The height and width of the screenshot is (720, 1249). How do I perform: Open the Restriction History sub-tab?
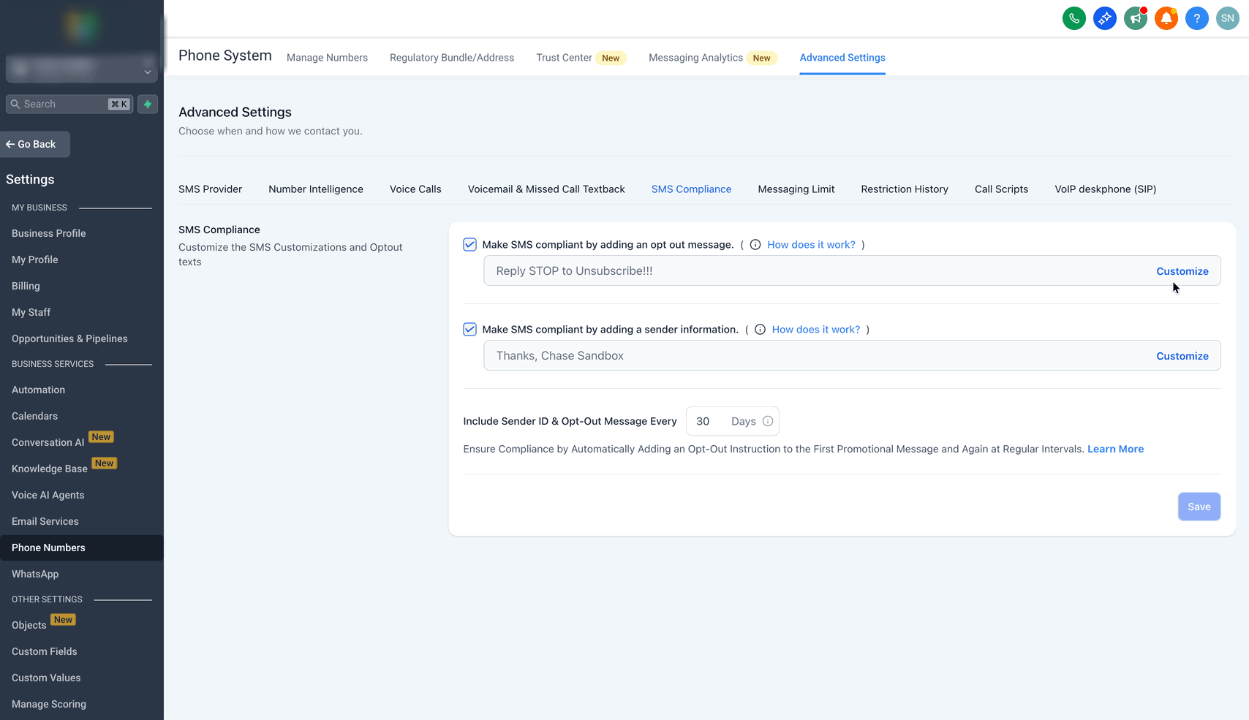pyautogui.click(x=904, y=189)
